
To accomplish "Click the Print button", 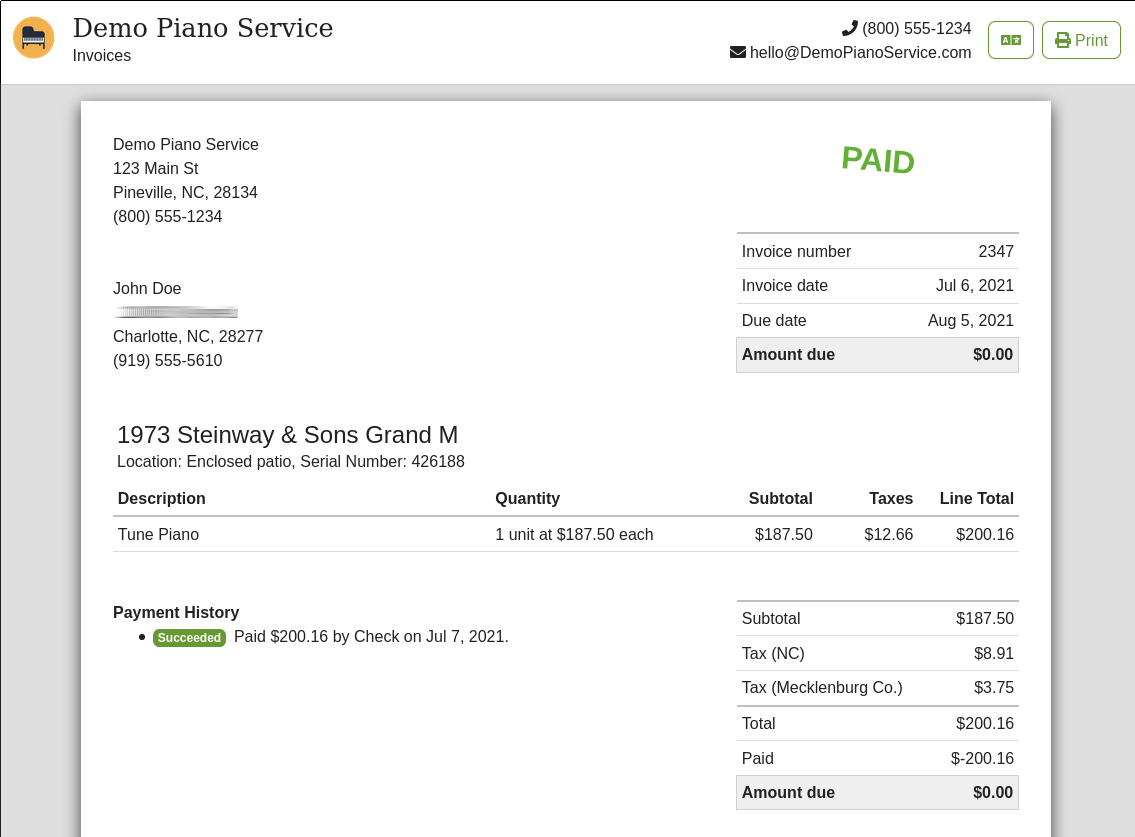I will pos(1081,40).
